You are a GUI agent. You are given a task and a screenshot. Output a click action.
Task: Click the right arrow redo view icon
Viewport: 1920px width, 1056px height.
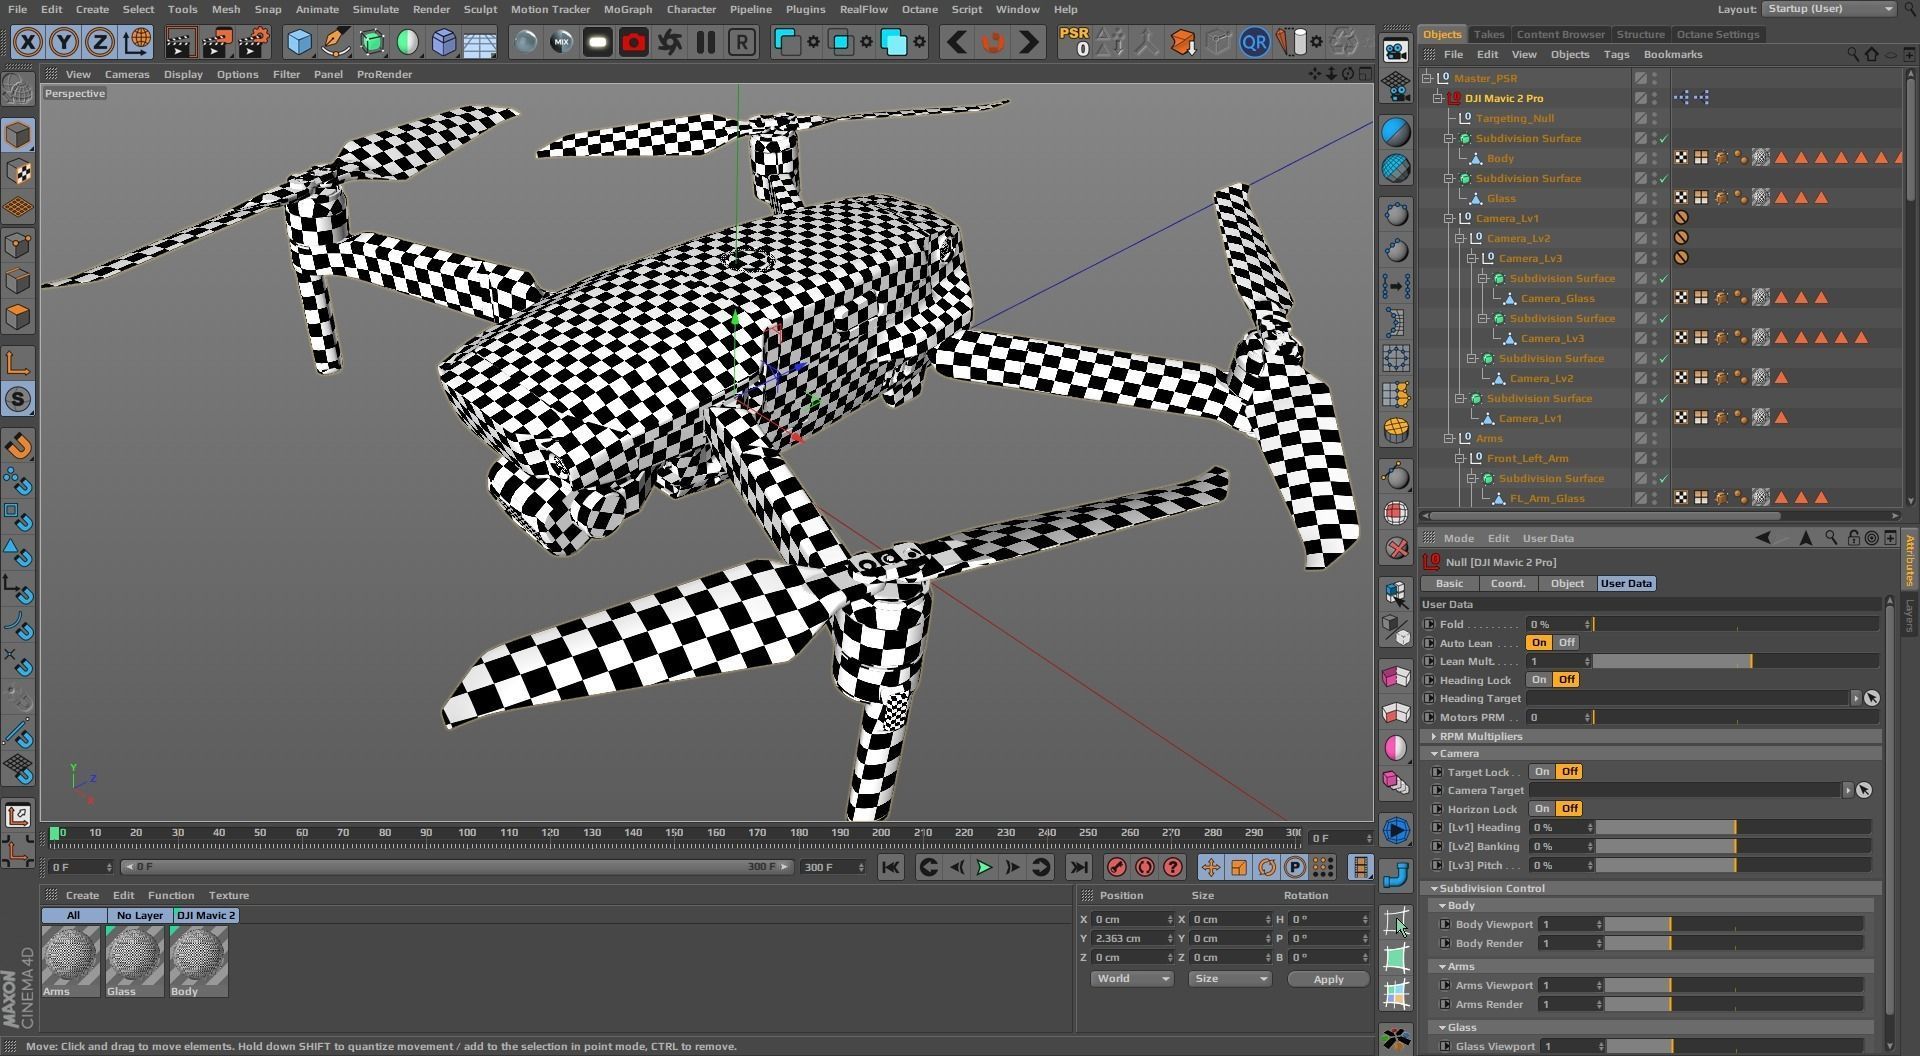1028,42
